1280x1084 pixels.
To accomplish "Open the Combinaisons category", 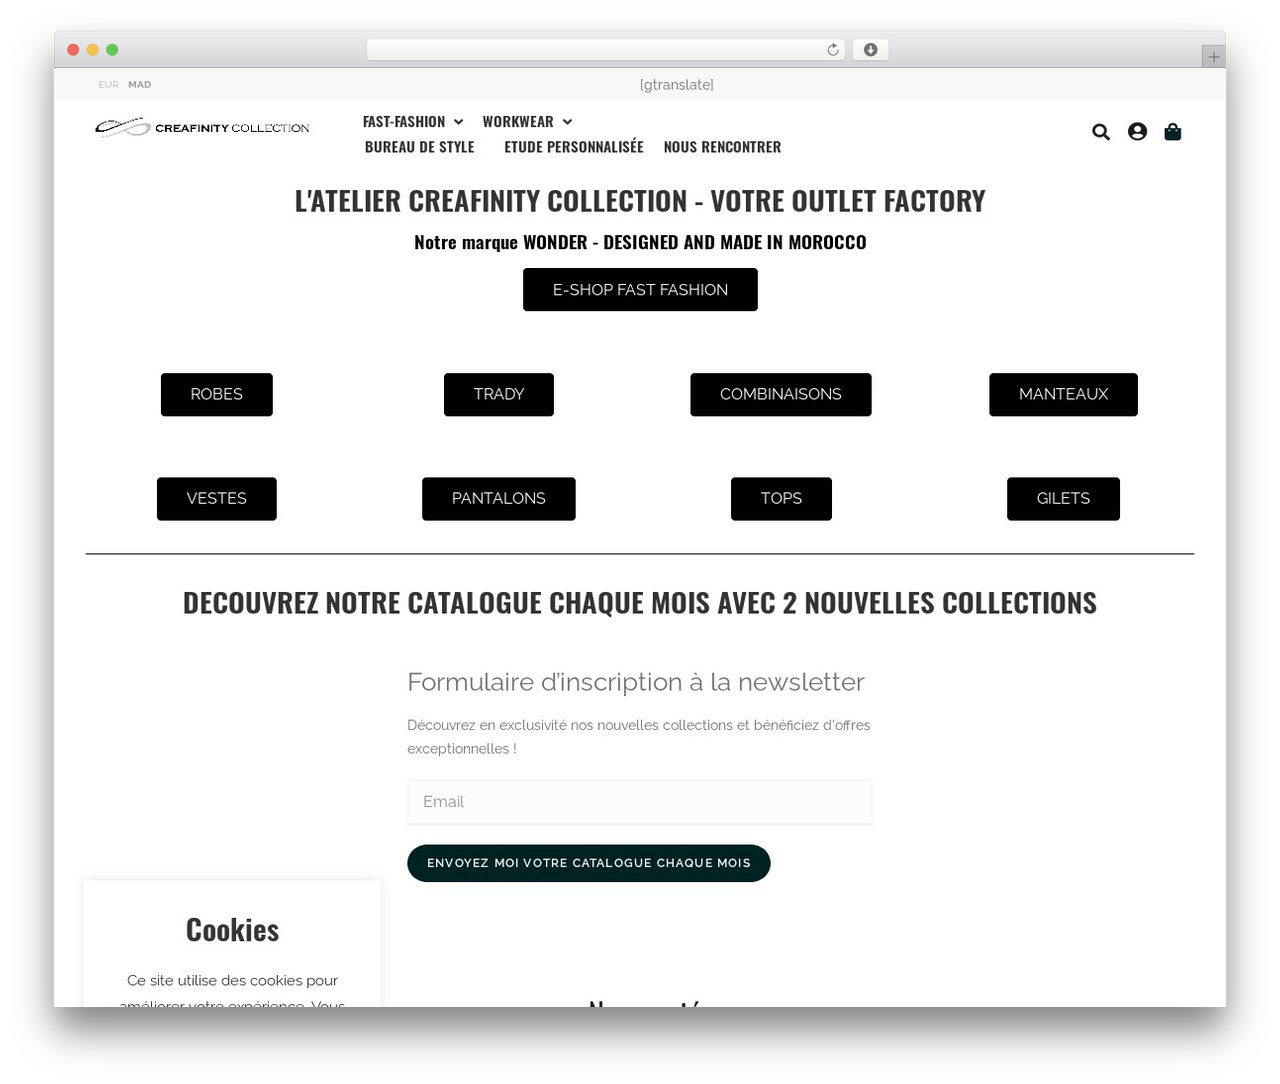I will click(781, 395).
